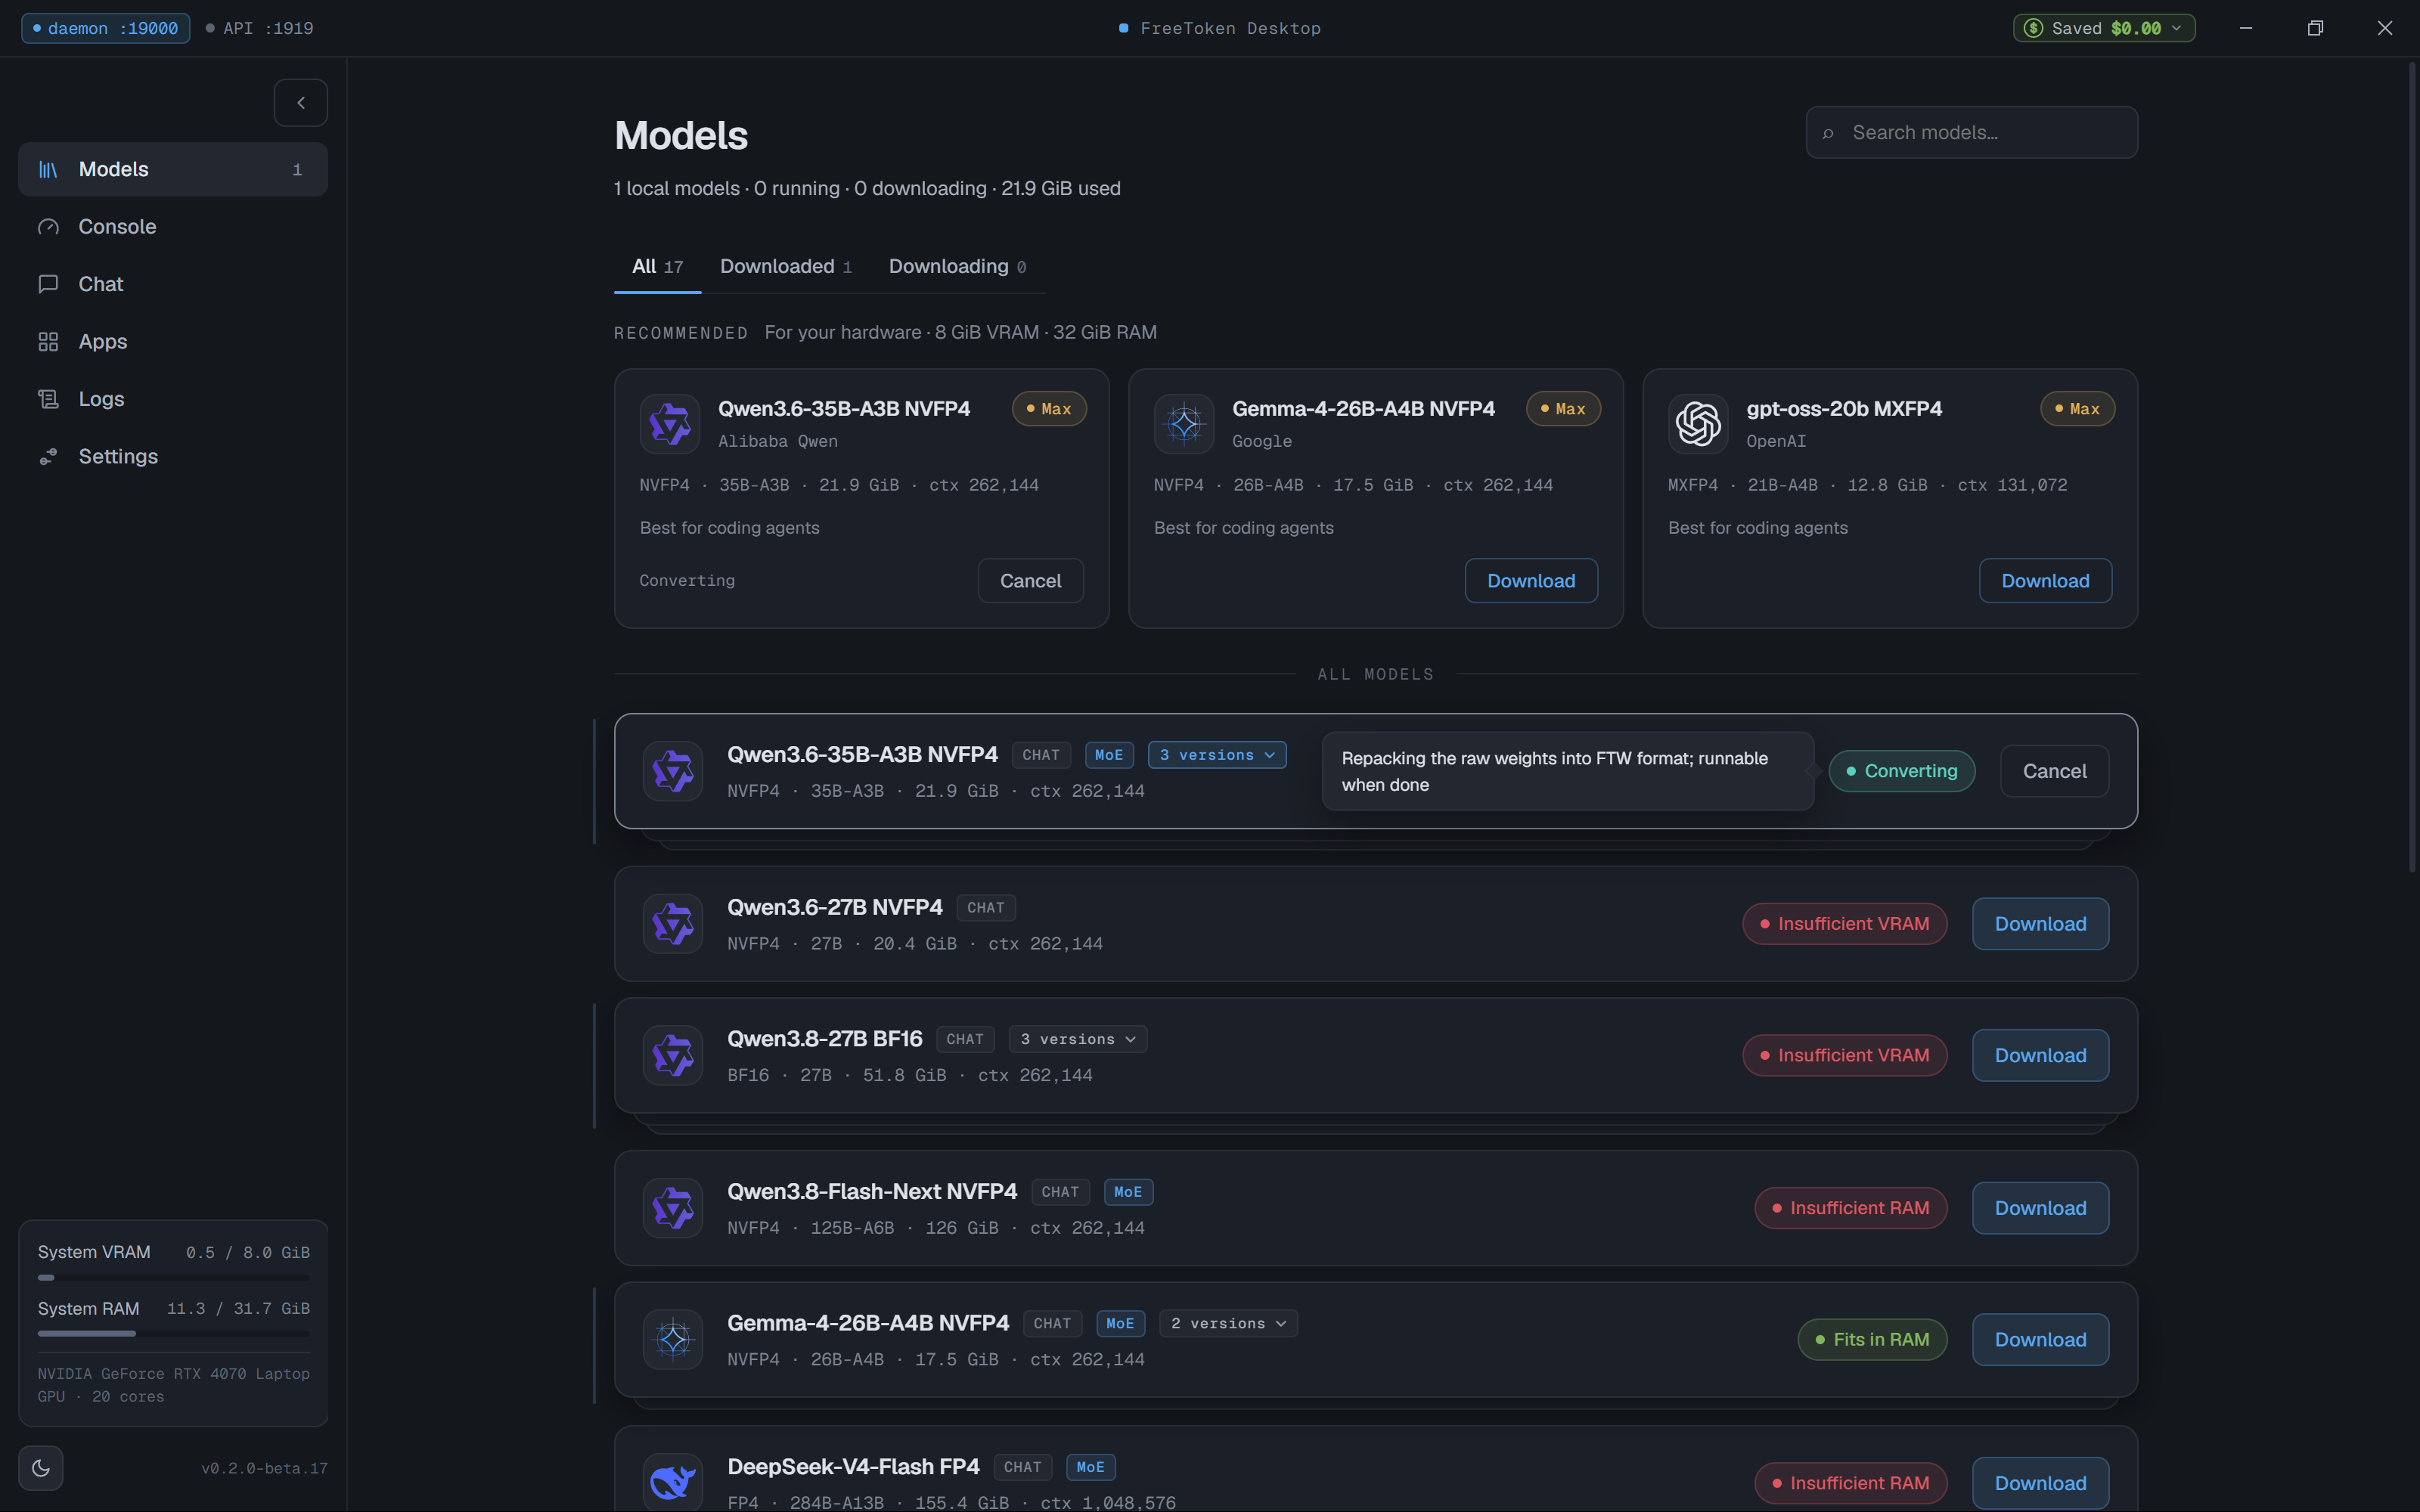Click the Logs icon in sidebar
Viewport: 2420px width, 1512px height.
(x=48, y=399)
